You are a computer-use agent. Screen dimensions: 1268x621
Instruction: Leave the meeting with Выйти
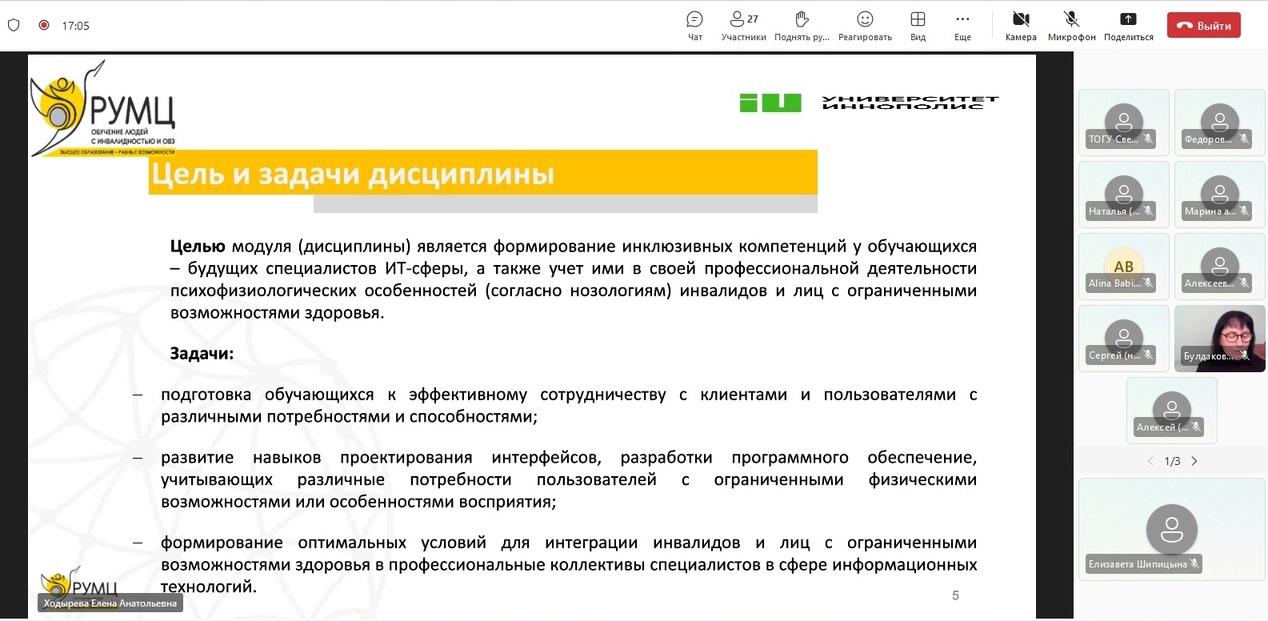pos(1204,25)
